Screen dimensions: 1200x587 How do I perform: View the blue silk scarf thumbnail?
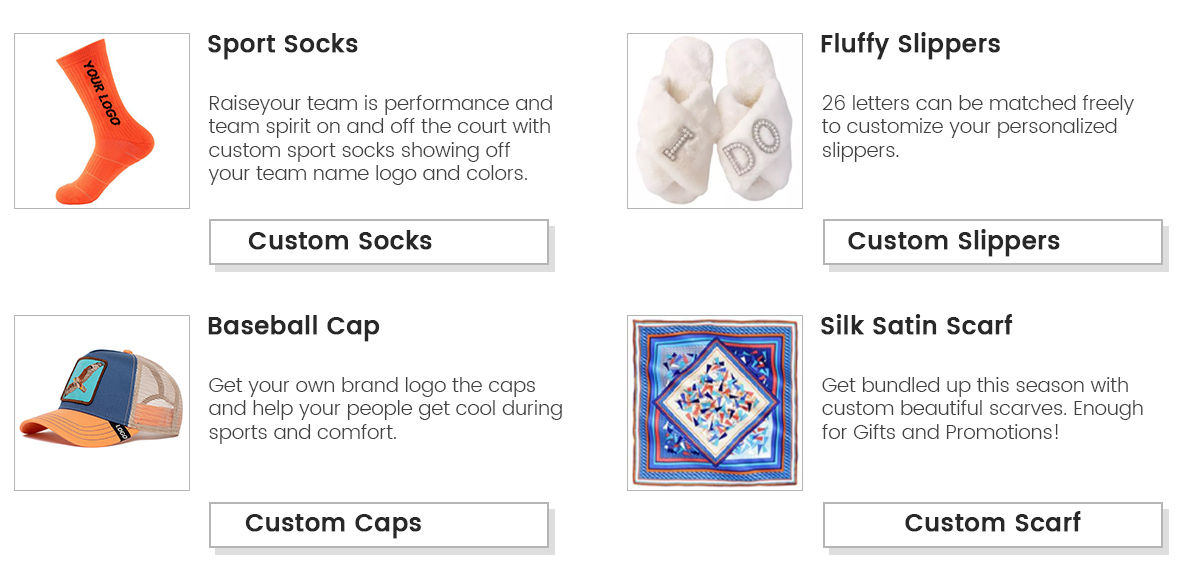point(714,402)
